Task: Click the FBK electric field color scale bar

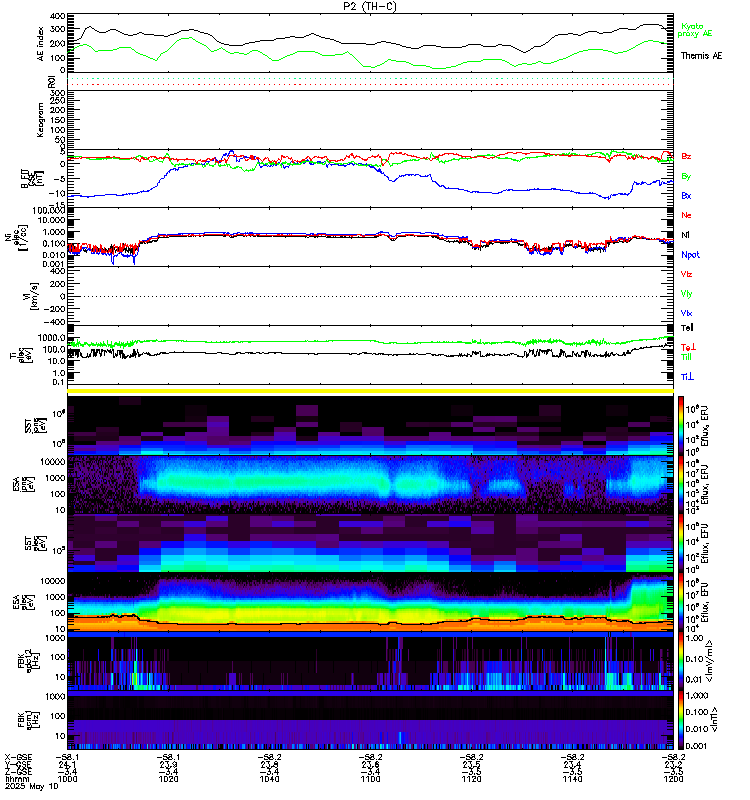Action: pyautogui.click(x=681, y=661)
